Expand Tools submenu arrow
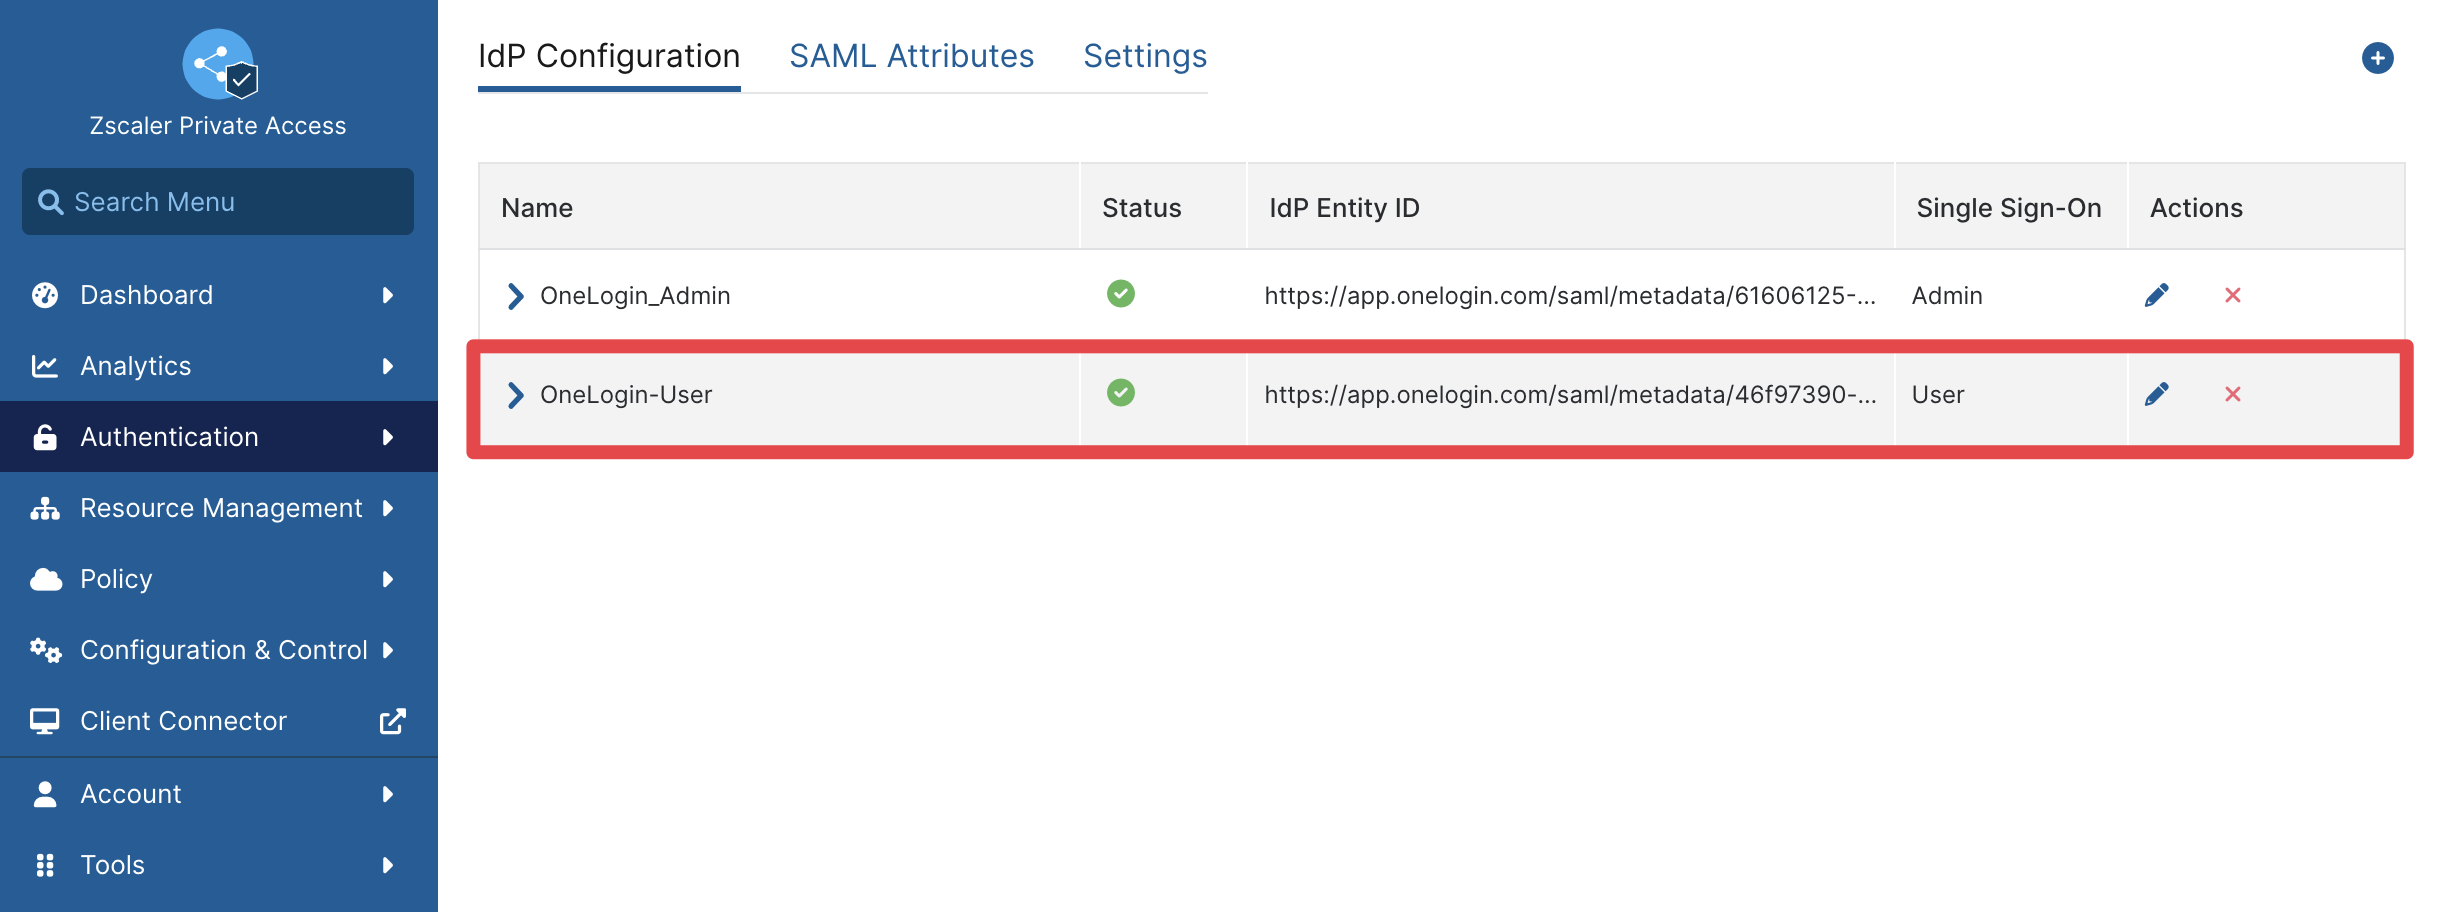Screen dimensions: 2440x912 coord(388,865)
